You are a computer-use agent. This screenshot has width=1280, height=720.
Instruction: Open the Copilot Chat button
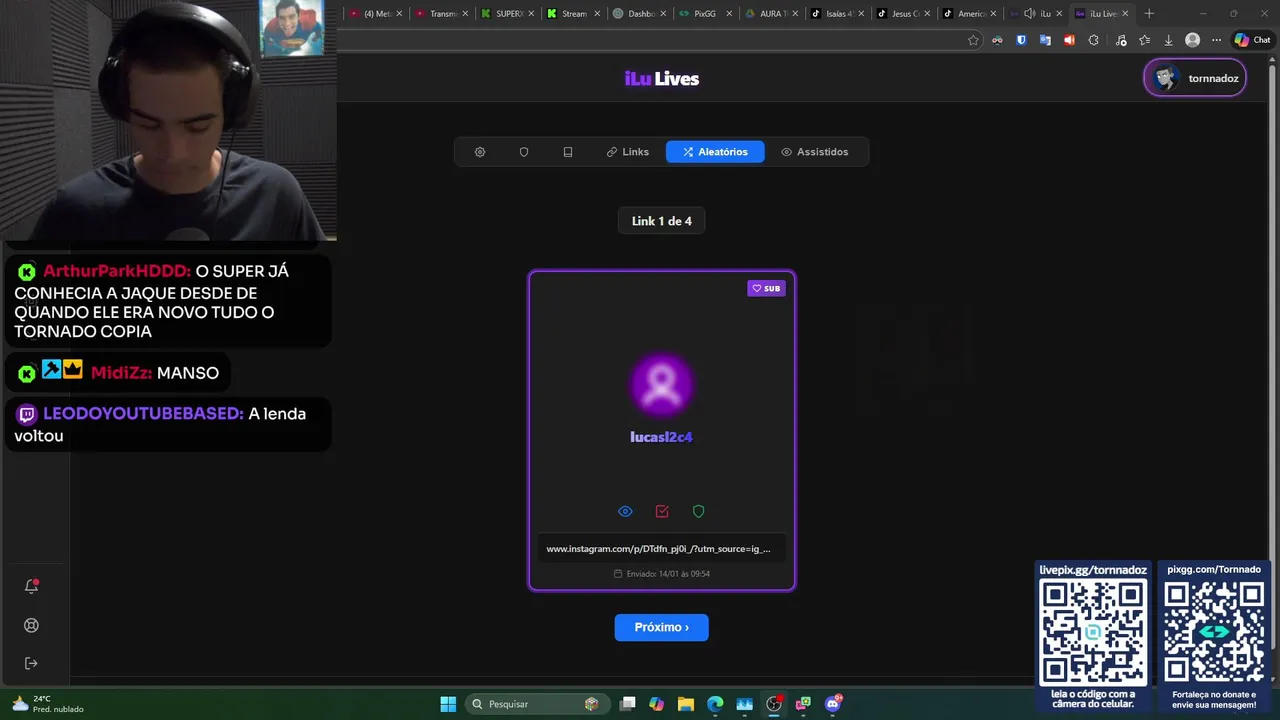point(1254,40)
